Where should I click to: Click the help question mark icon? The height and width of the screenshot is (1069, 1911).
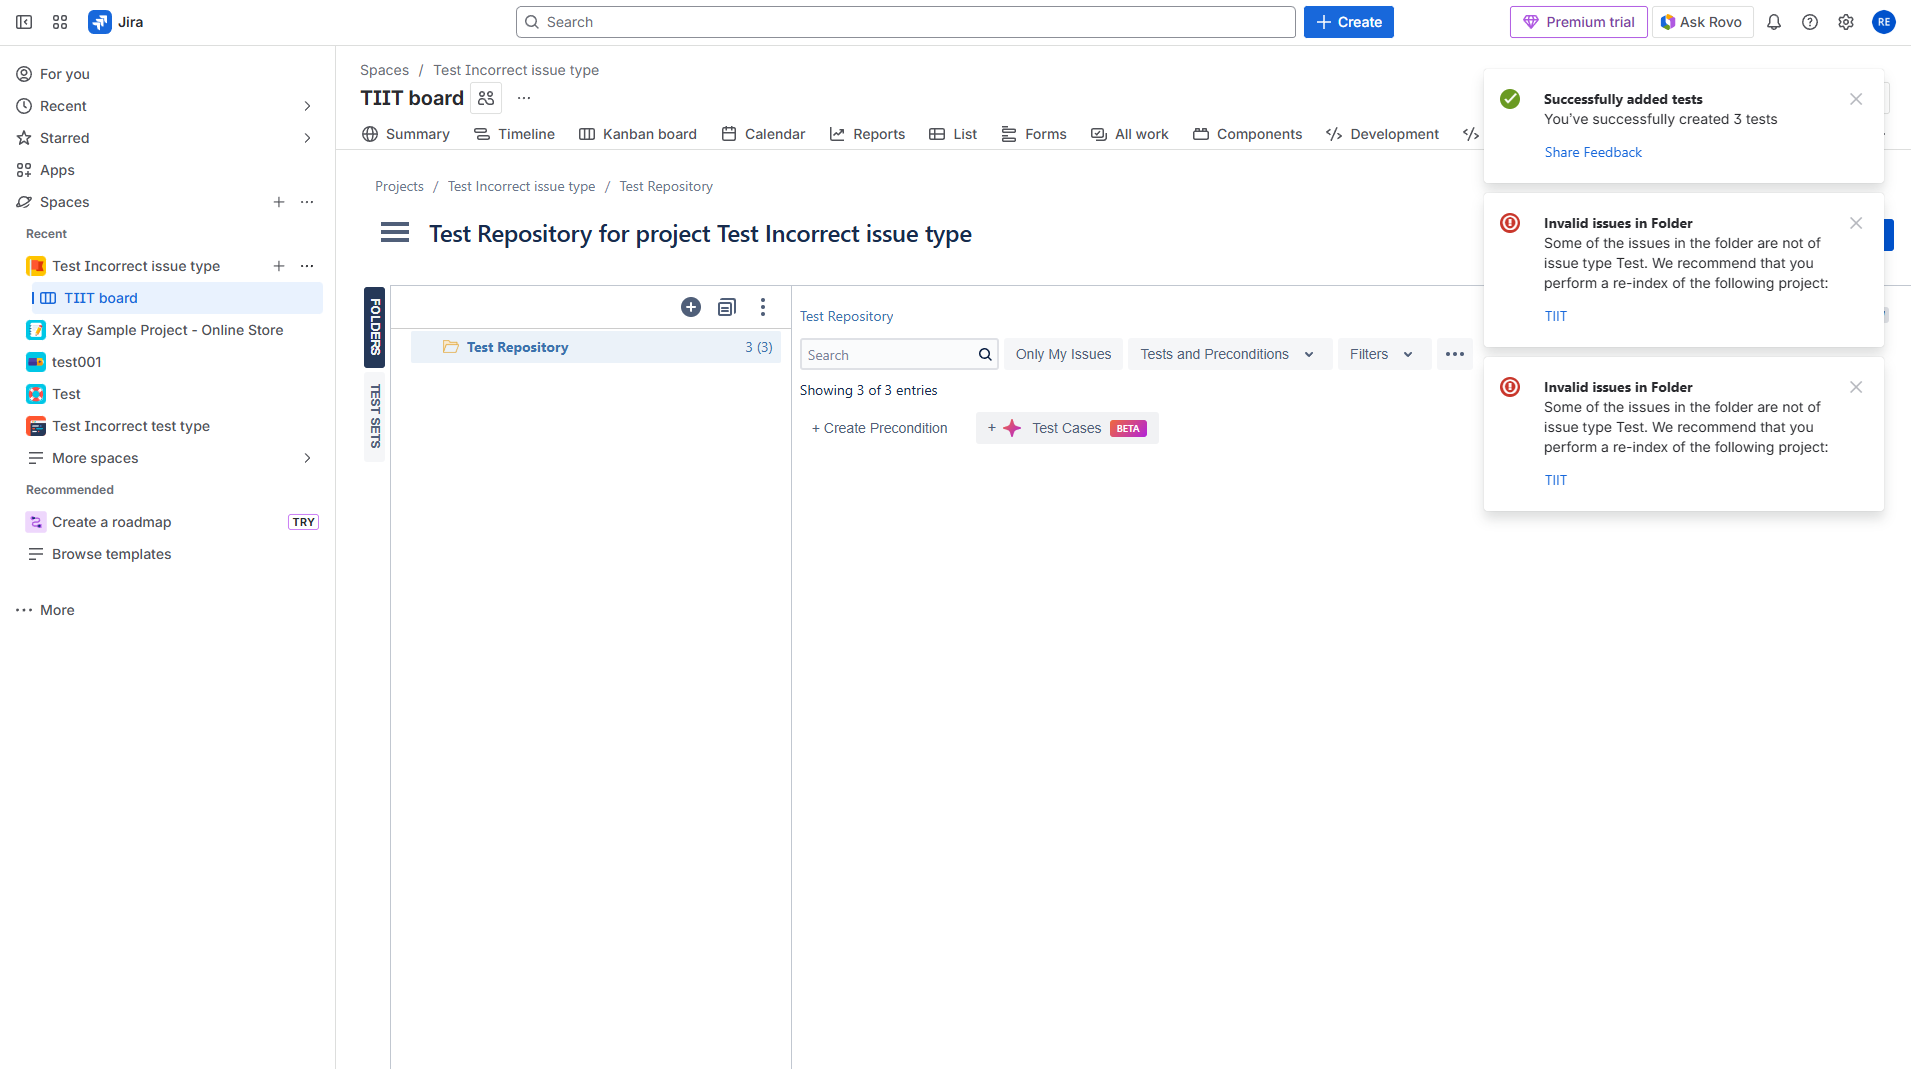(x=1810, y=22)
